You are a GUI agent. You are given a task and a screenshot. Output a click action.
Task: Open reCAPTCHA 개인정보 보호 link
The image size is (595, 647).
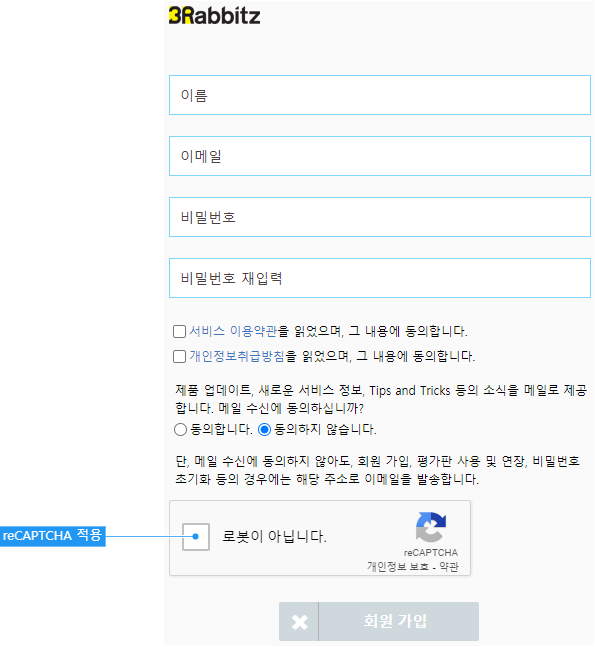398,567
